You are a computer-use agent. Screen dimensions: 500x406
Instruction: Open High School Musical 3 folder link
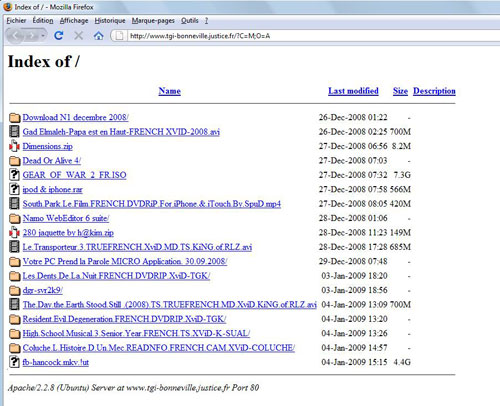click(x=136, y=333)
